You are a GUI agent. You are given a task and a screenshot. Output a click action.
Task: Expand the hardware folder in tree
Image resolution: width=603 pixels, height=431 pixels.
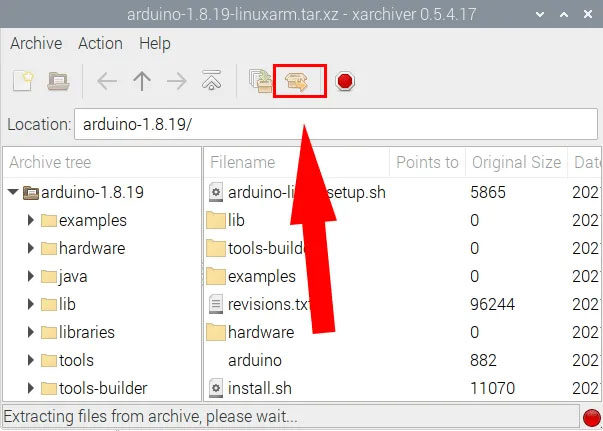point(31,248)
